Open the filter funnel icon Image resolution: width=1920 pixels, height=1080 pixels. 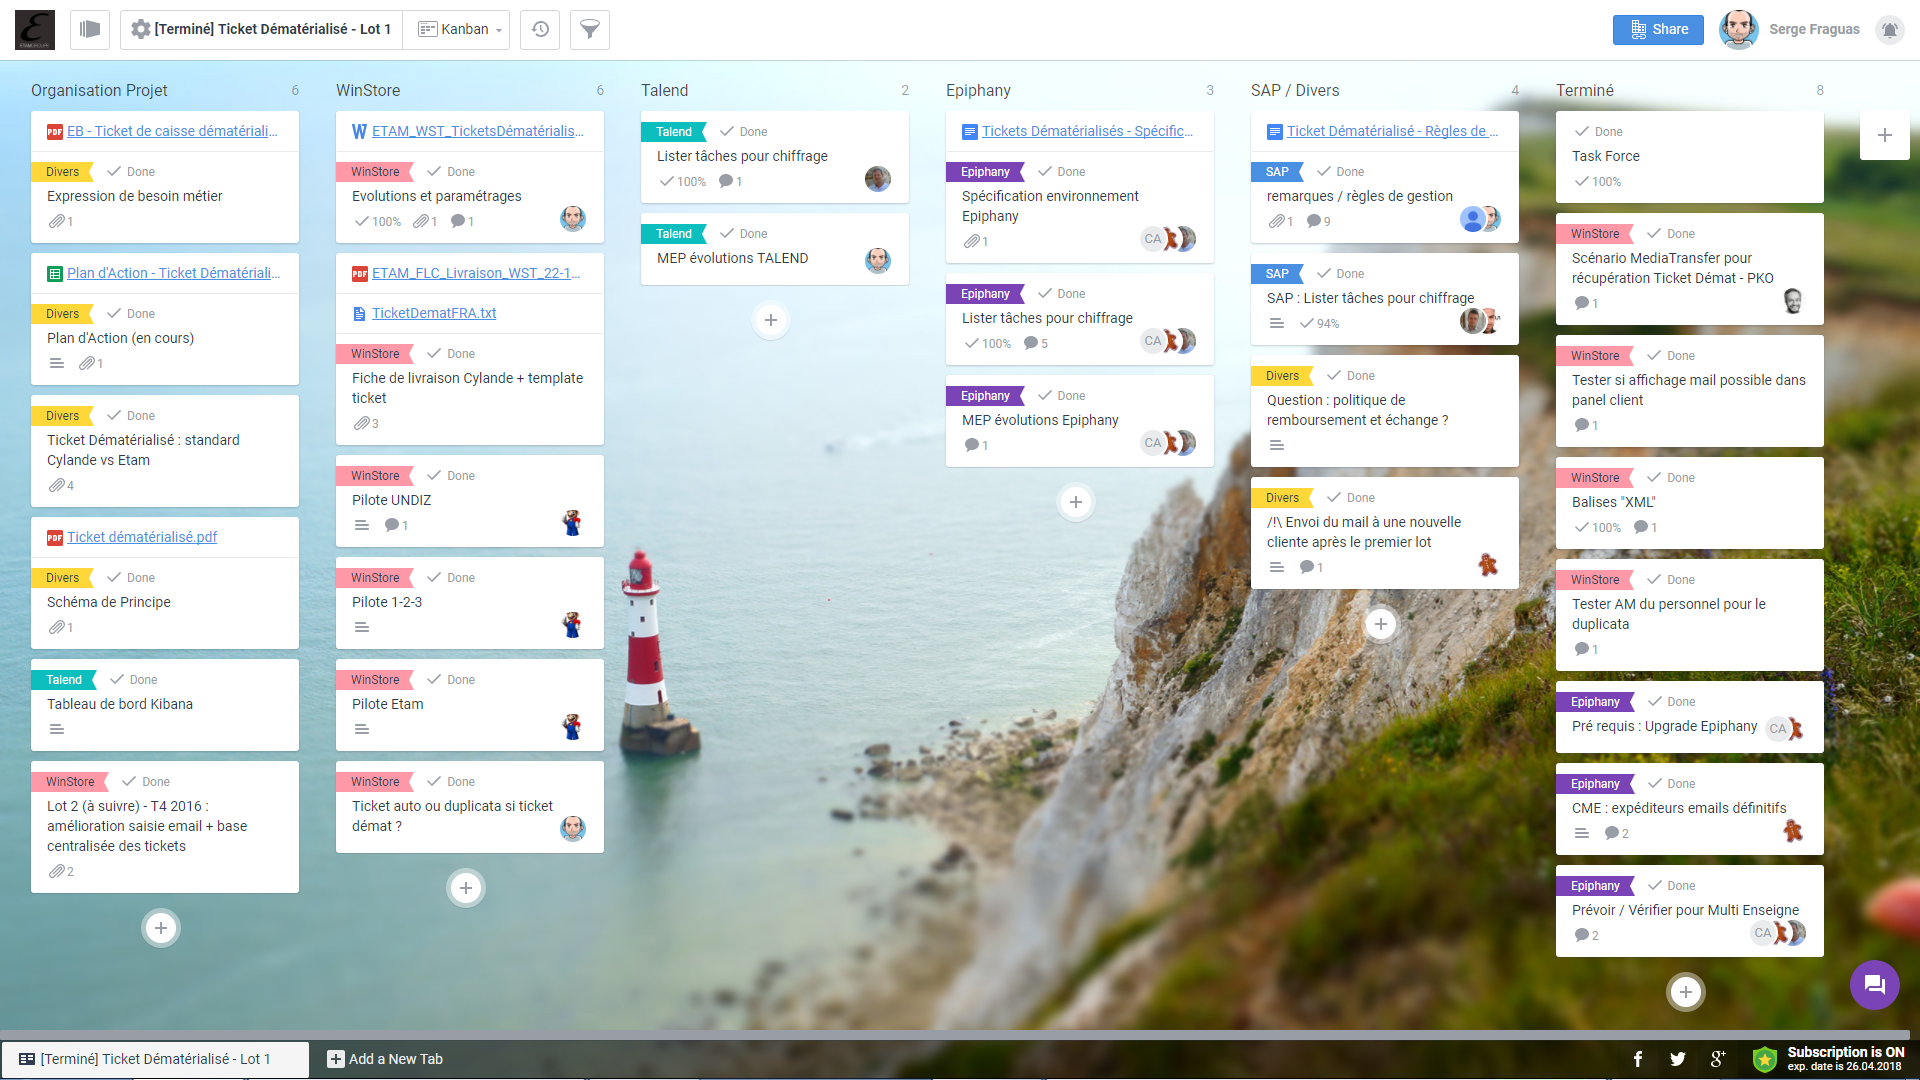point(590,29)
